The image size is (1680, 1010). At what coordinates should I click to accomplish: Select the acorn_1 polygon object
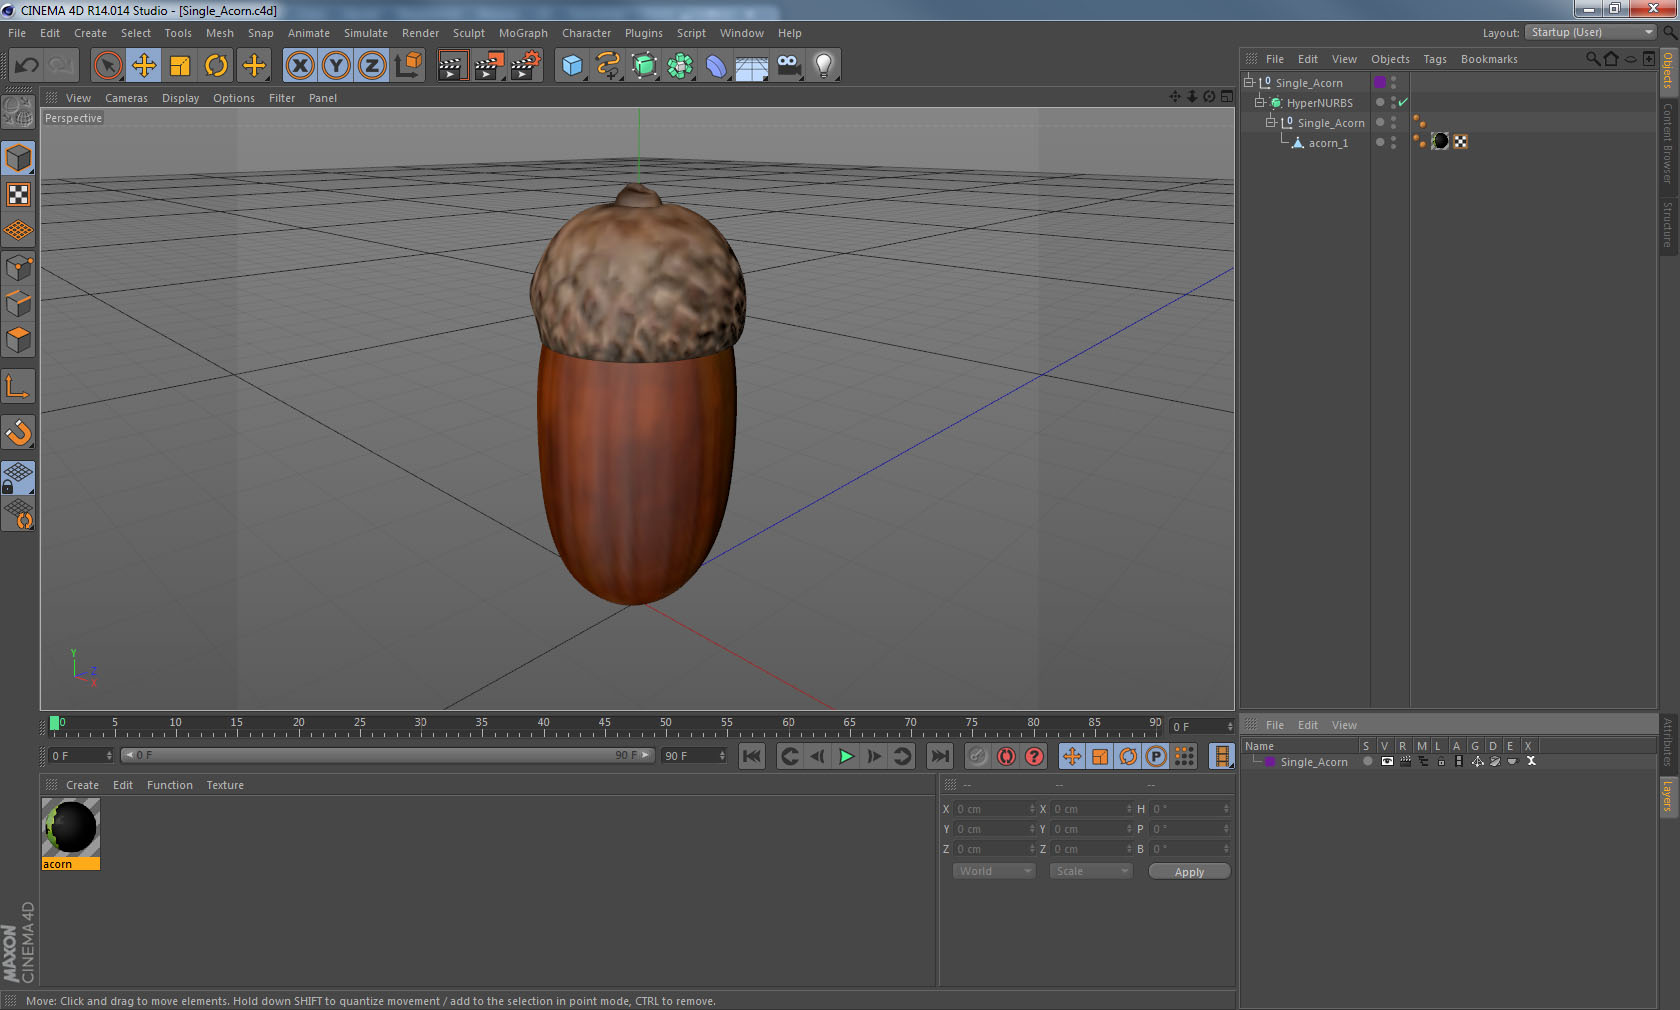point(1328,143)
